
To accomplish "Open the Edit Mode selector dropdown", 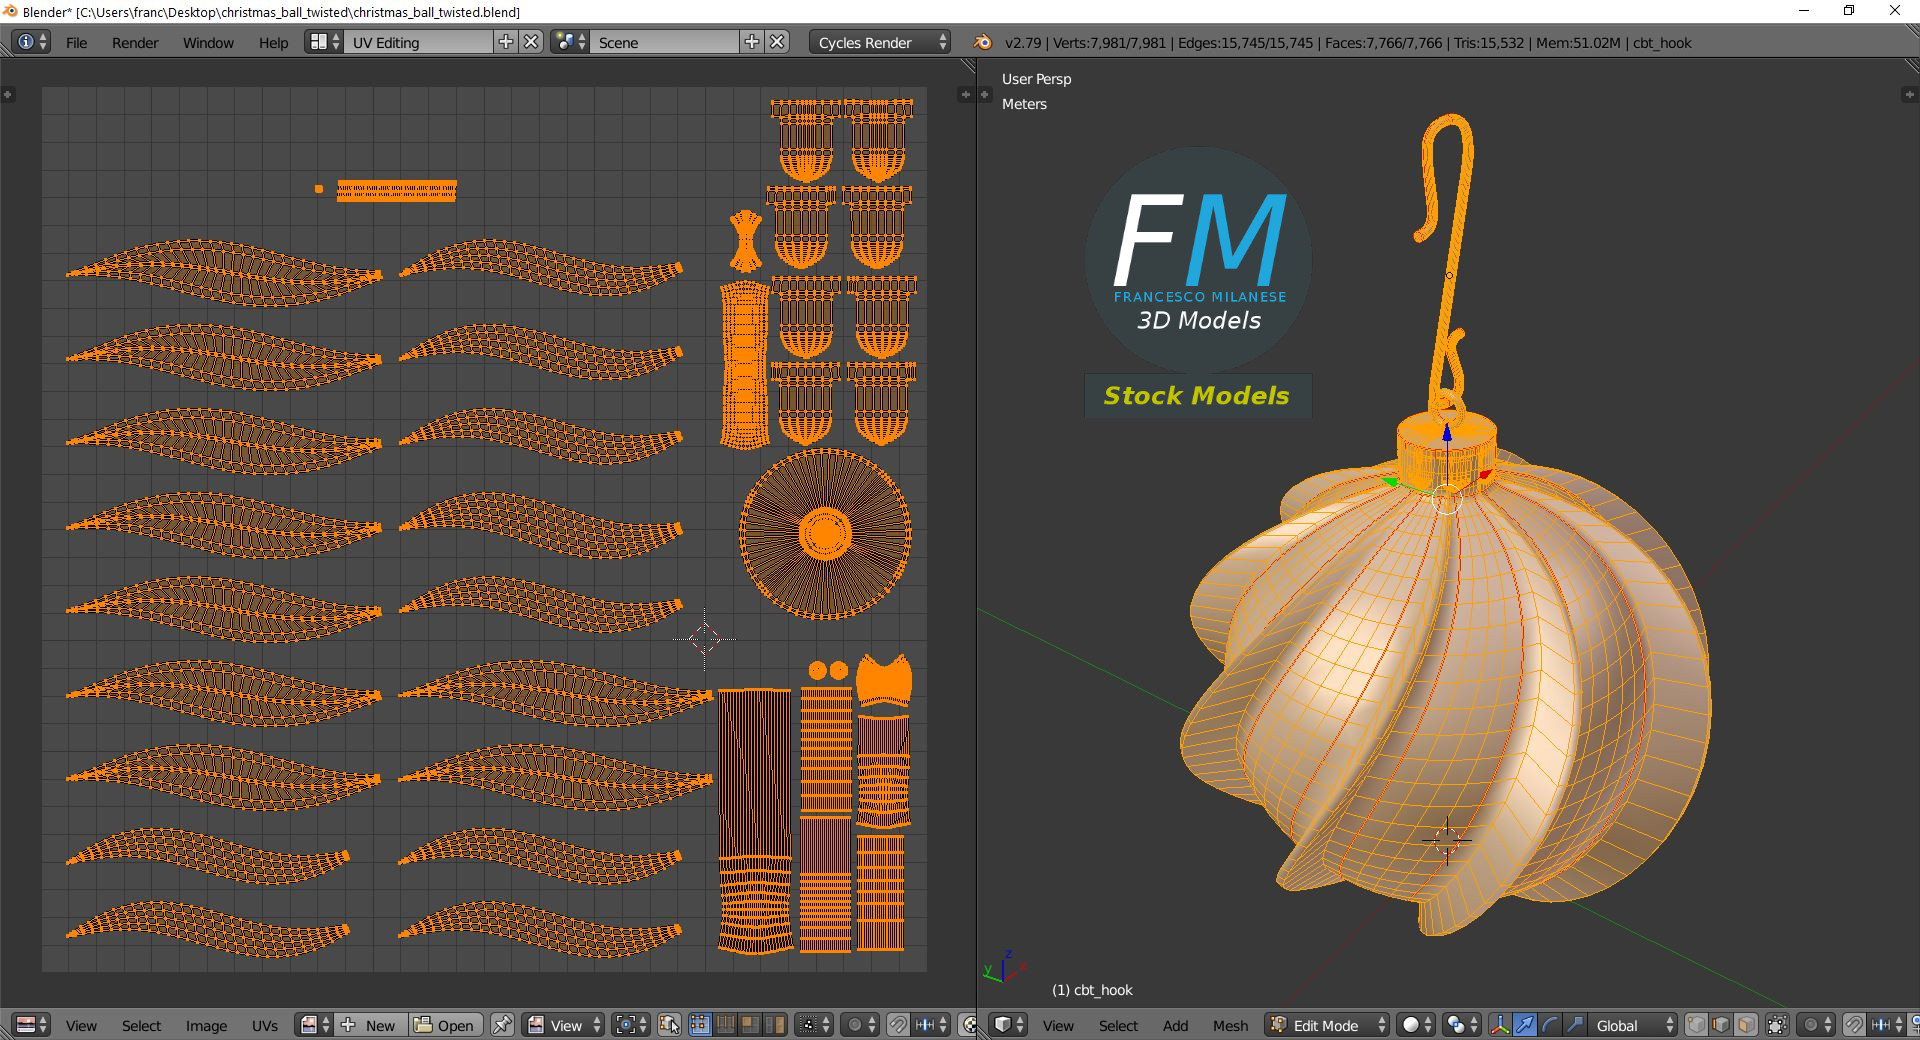I will (1327, 1025).
